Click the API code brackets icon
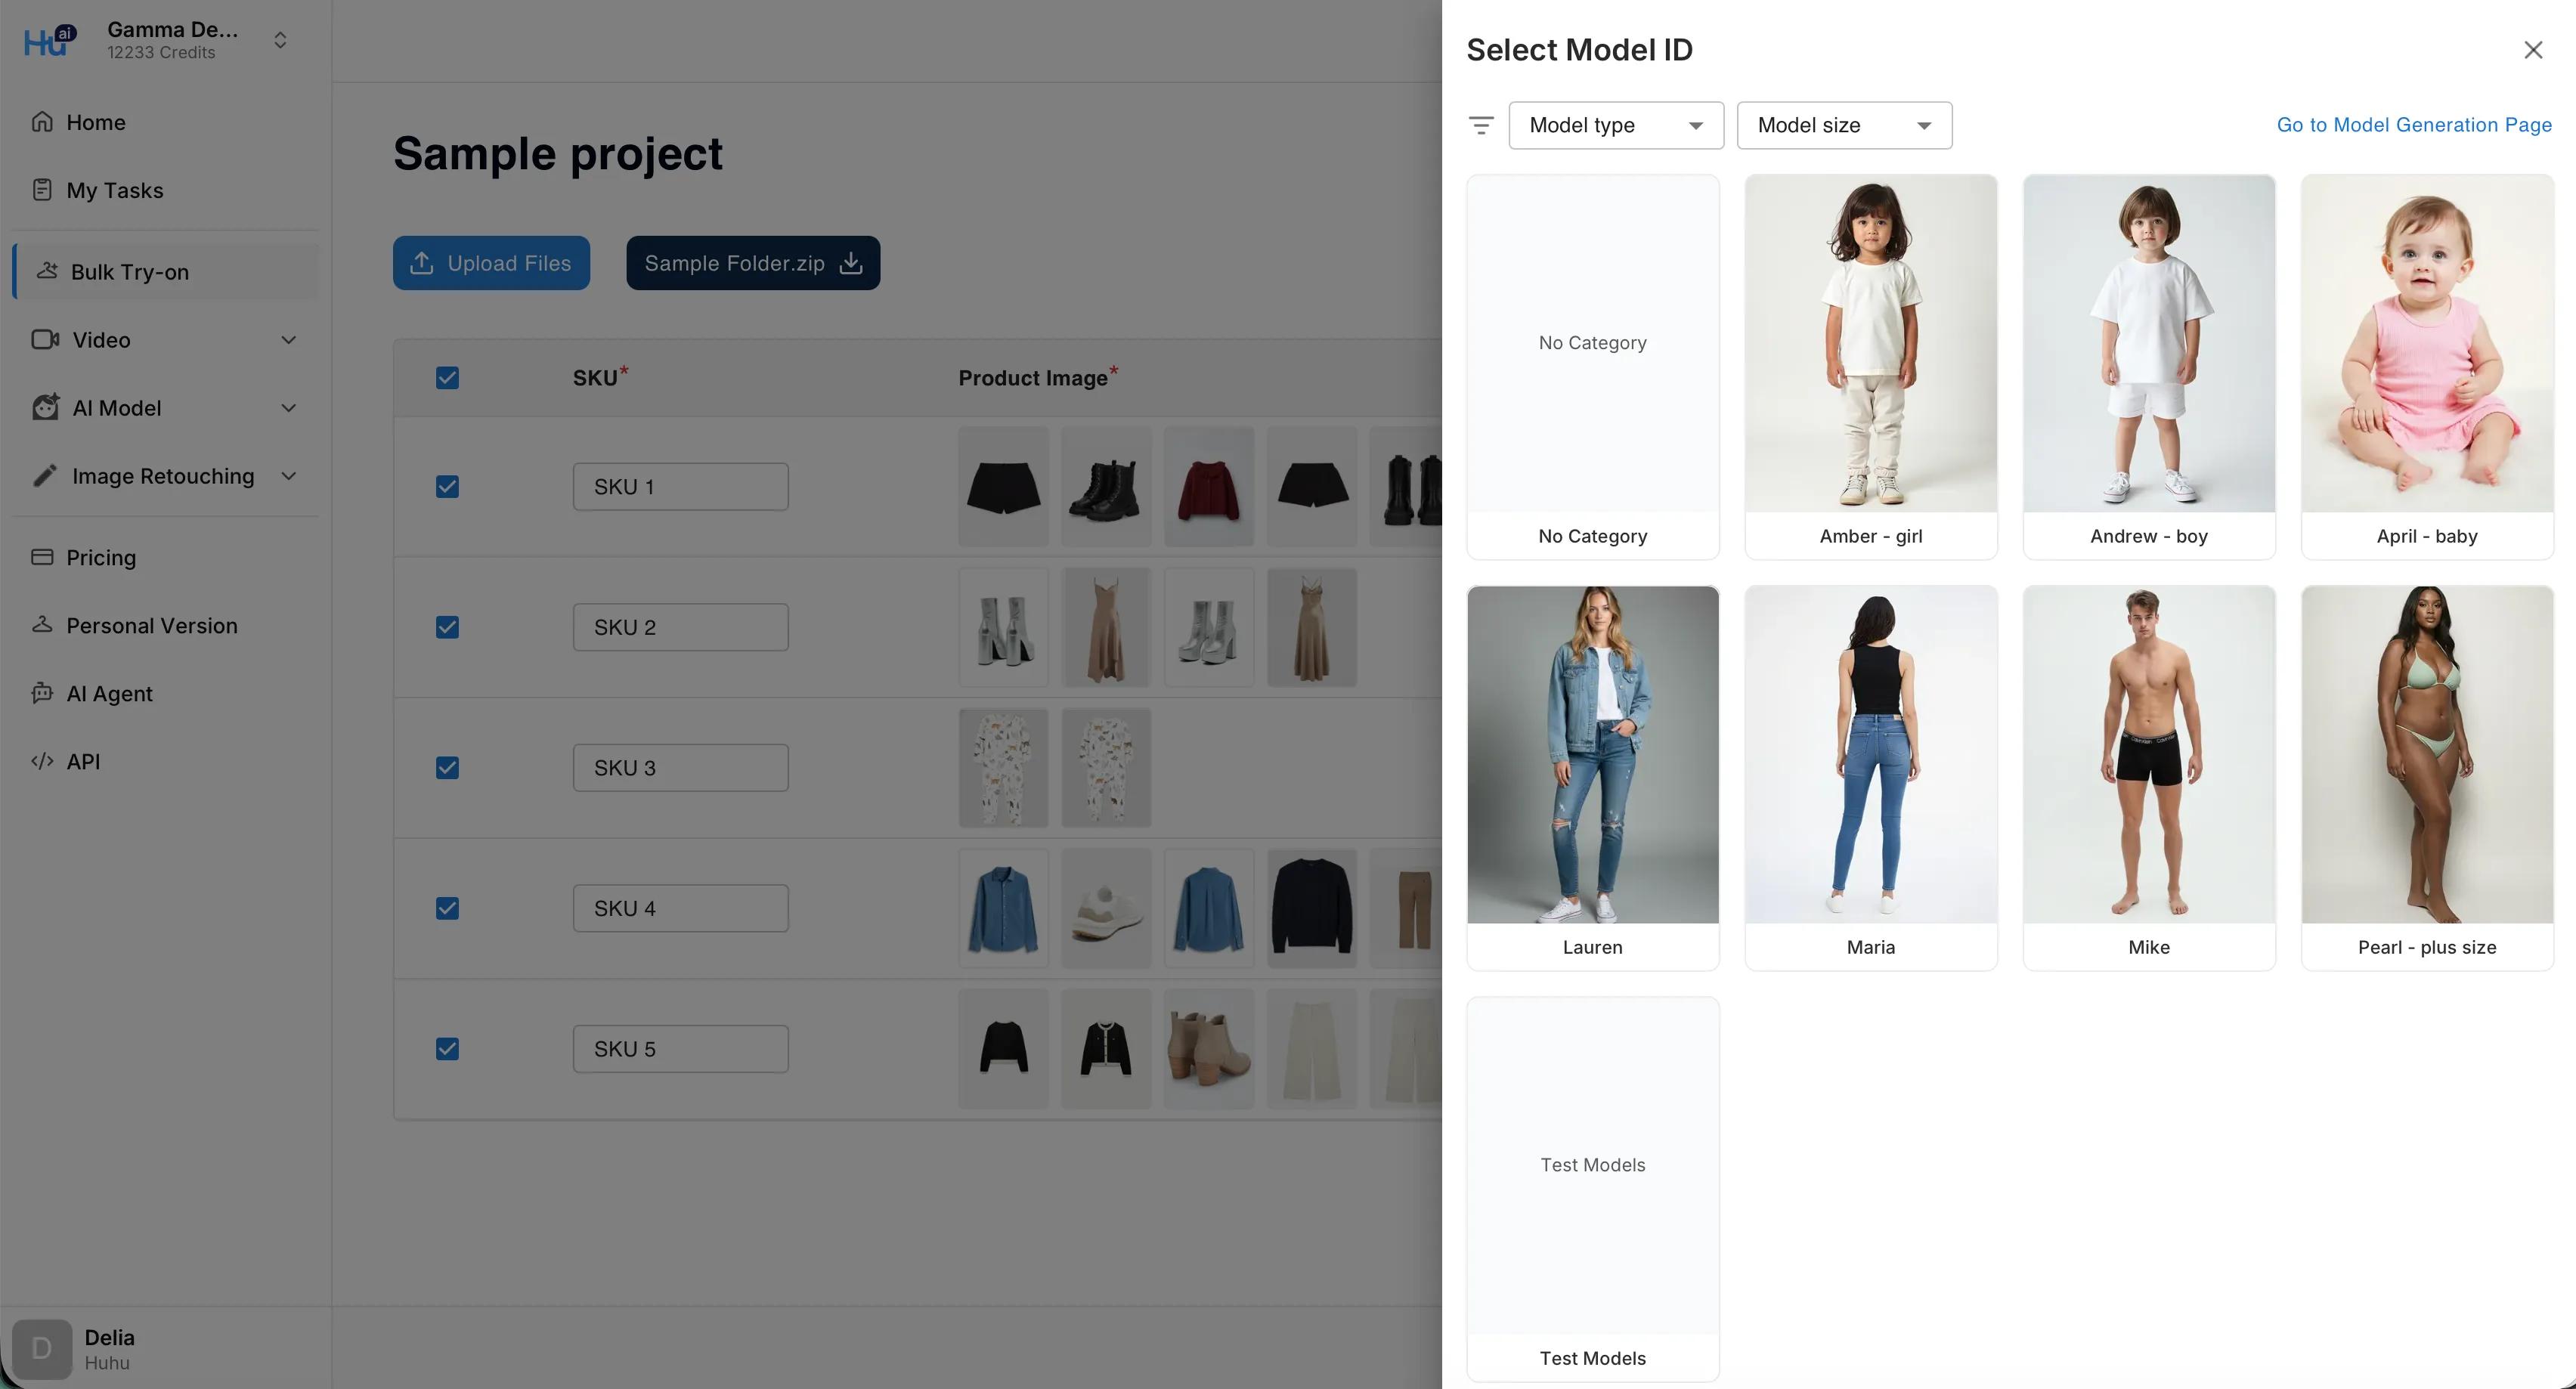Screen dimensions: 2576x1389 pyautogui.click(x=42, y=761)
